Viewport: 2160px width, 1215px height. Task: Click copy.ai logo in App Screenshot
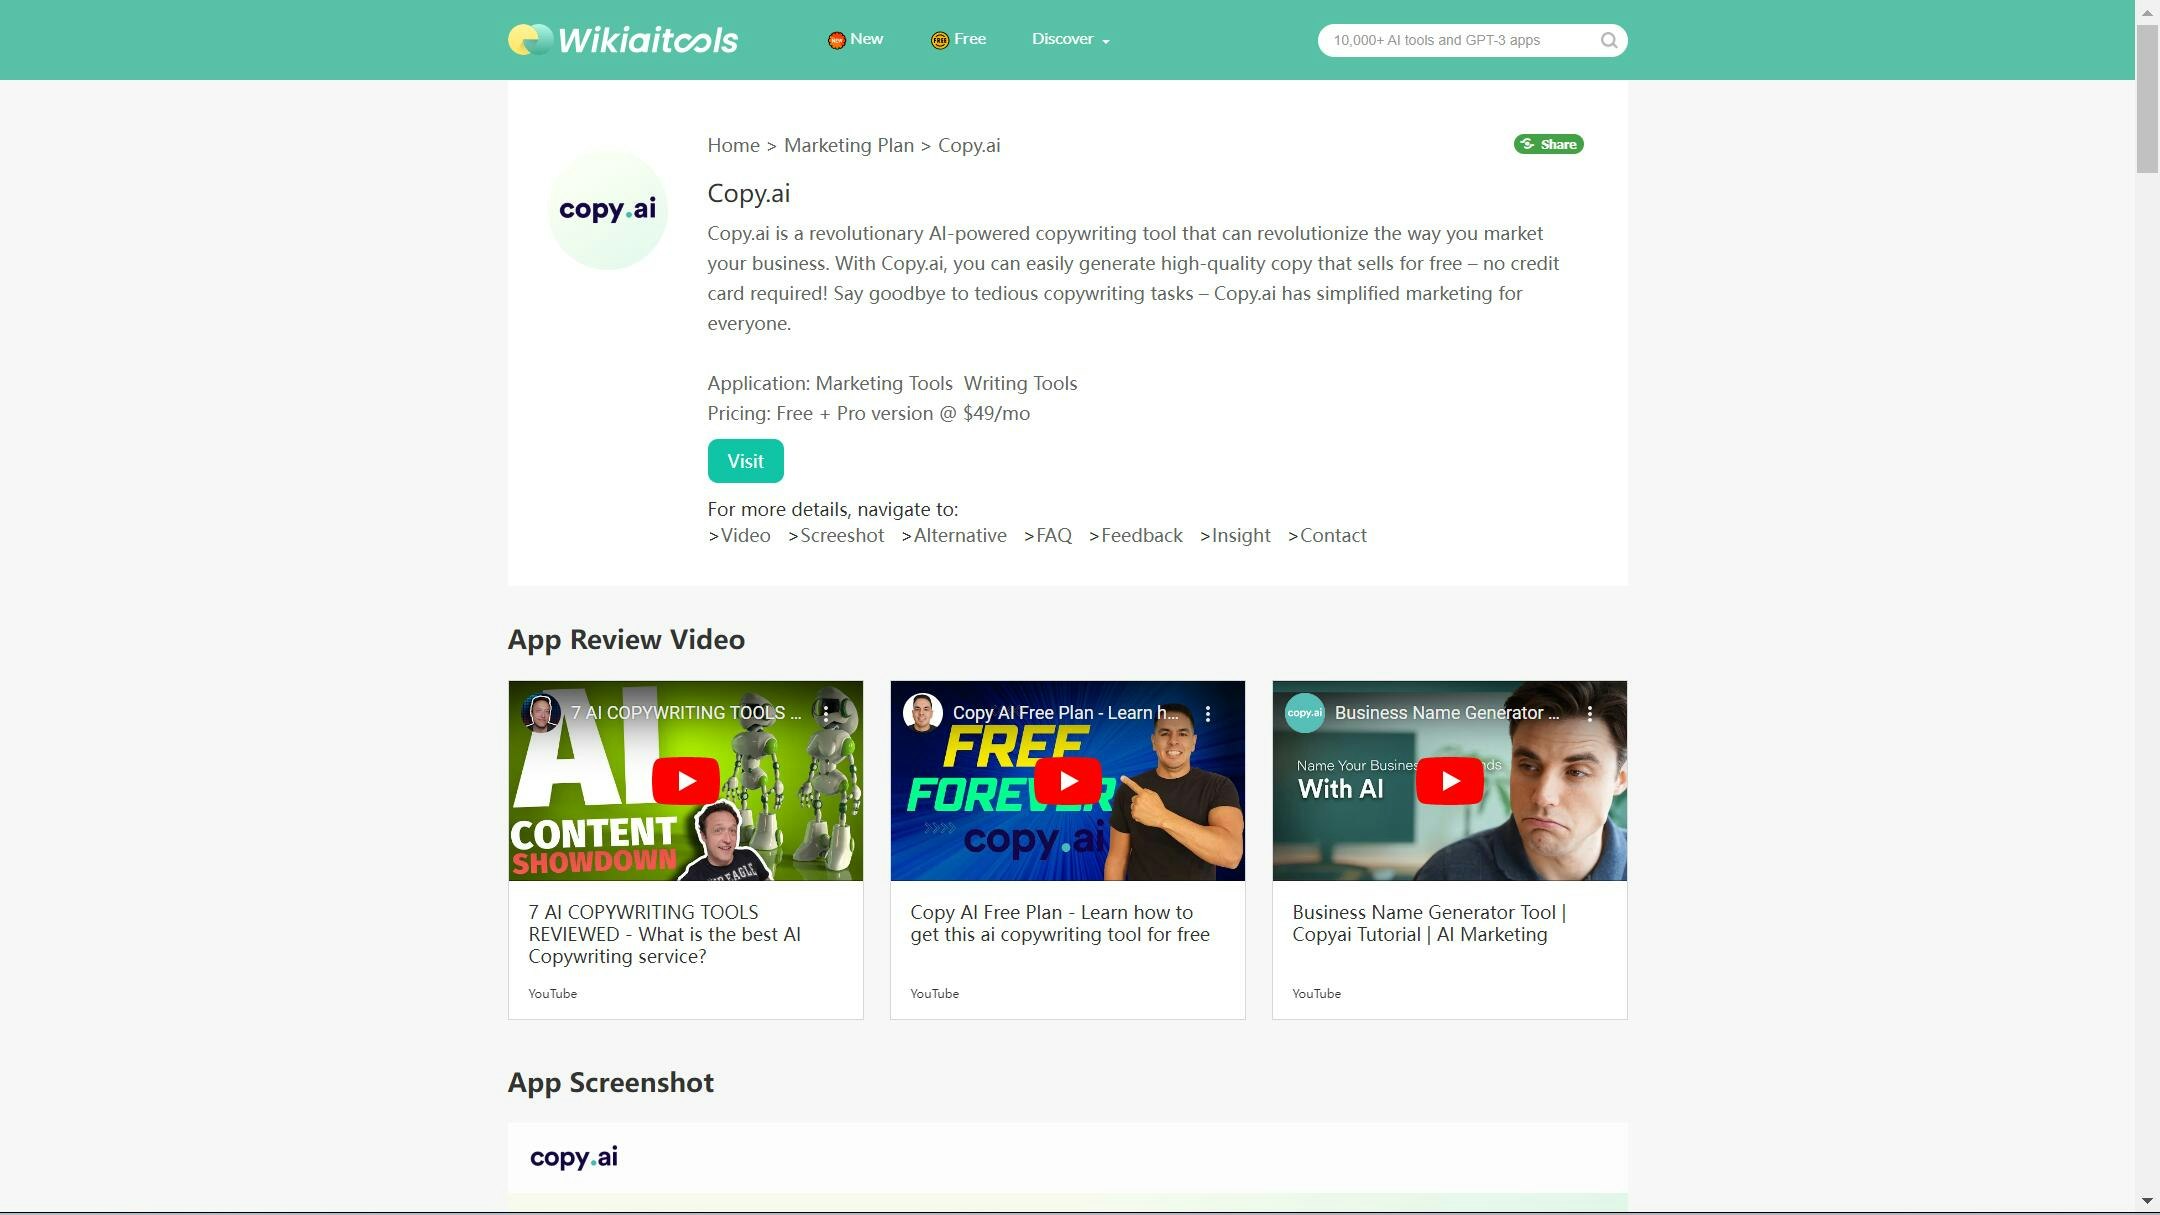click(x=573, y=1157)
